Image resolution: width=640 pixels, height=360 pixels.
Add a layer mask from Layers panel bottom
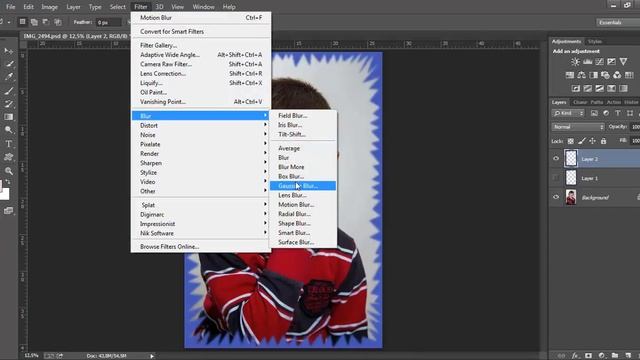(x=588, y=356)
